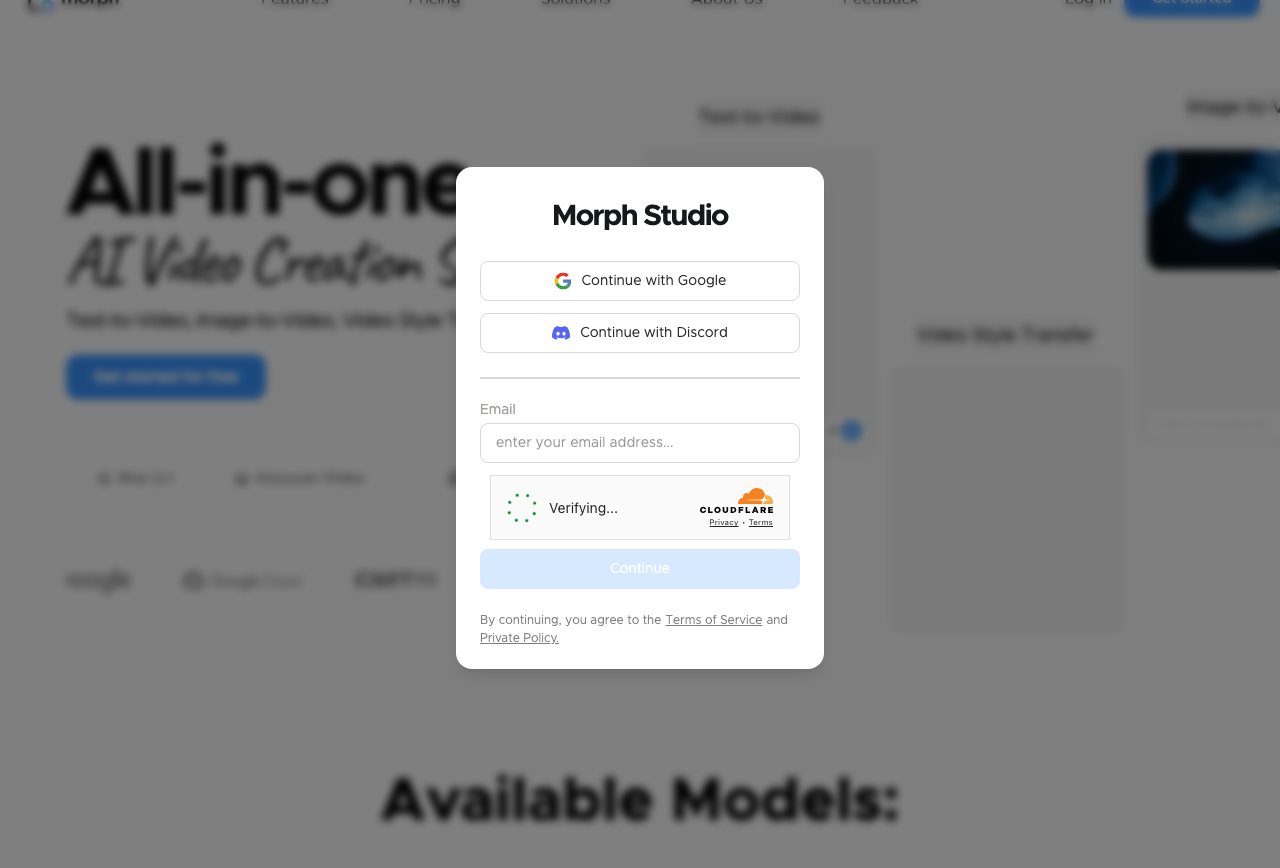
Task: Sign in using Continue with Google
Action: point(640,281)
